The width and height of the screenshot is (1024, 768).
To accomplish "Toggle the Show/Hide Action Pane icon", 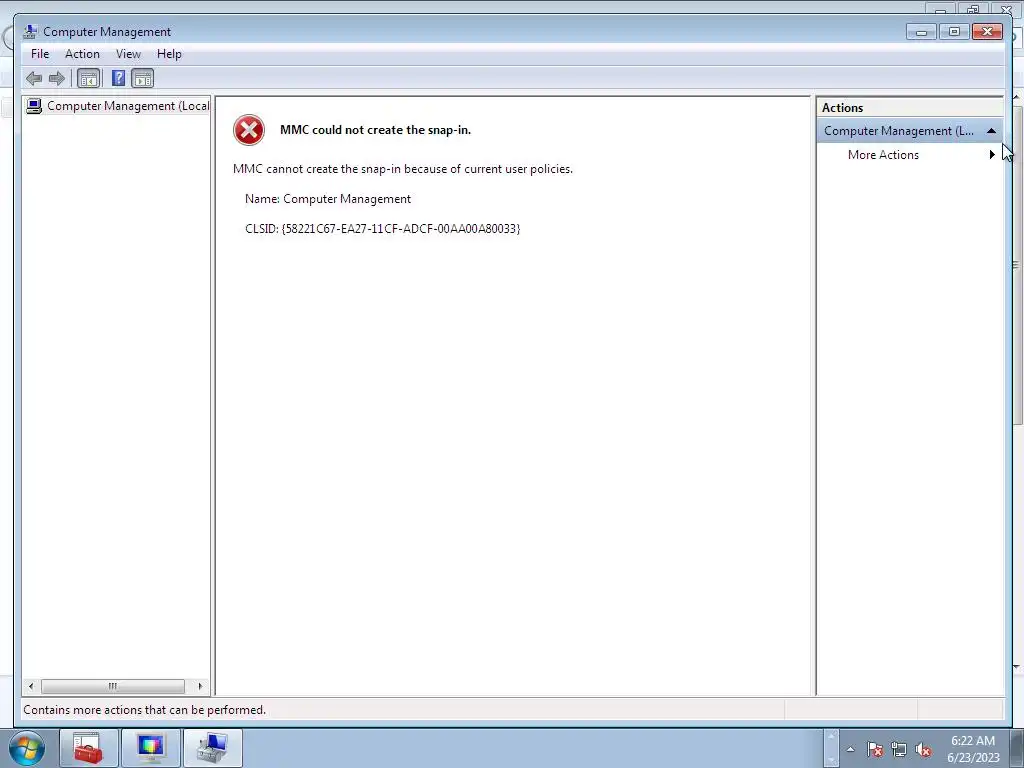I will coord(142,79).
